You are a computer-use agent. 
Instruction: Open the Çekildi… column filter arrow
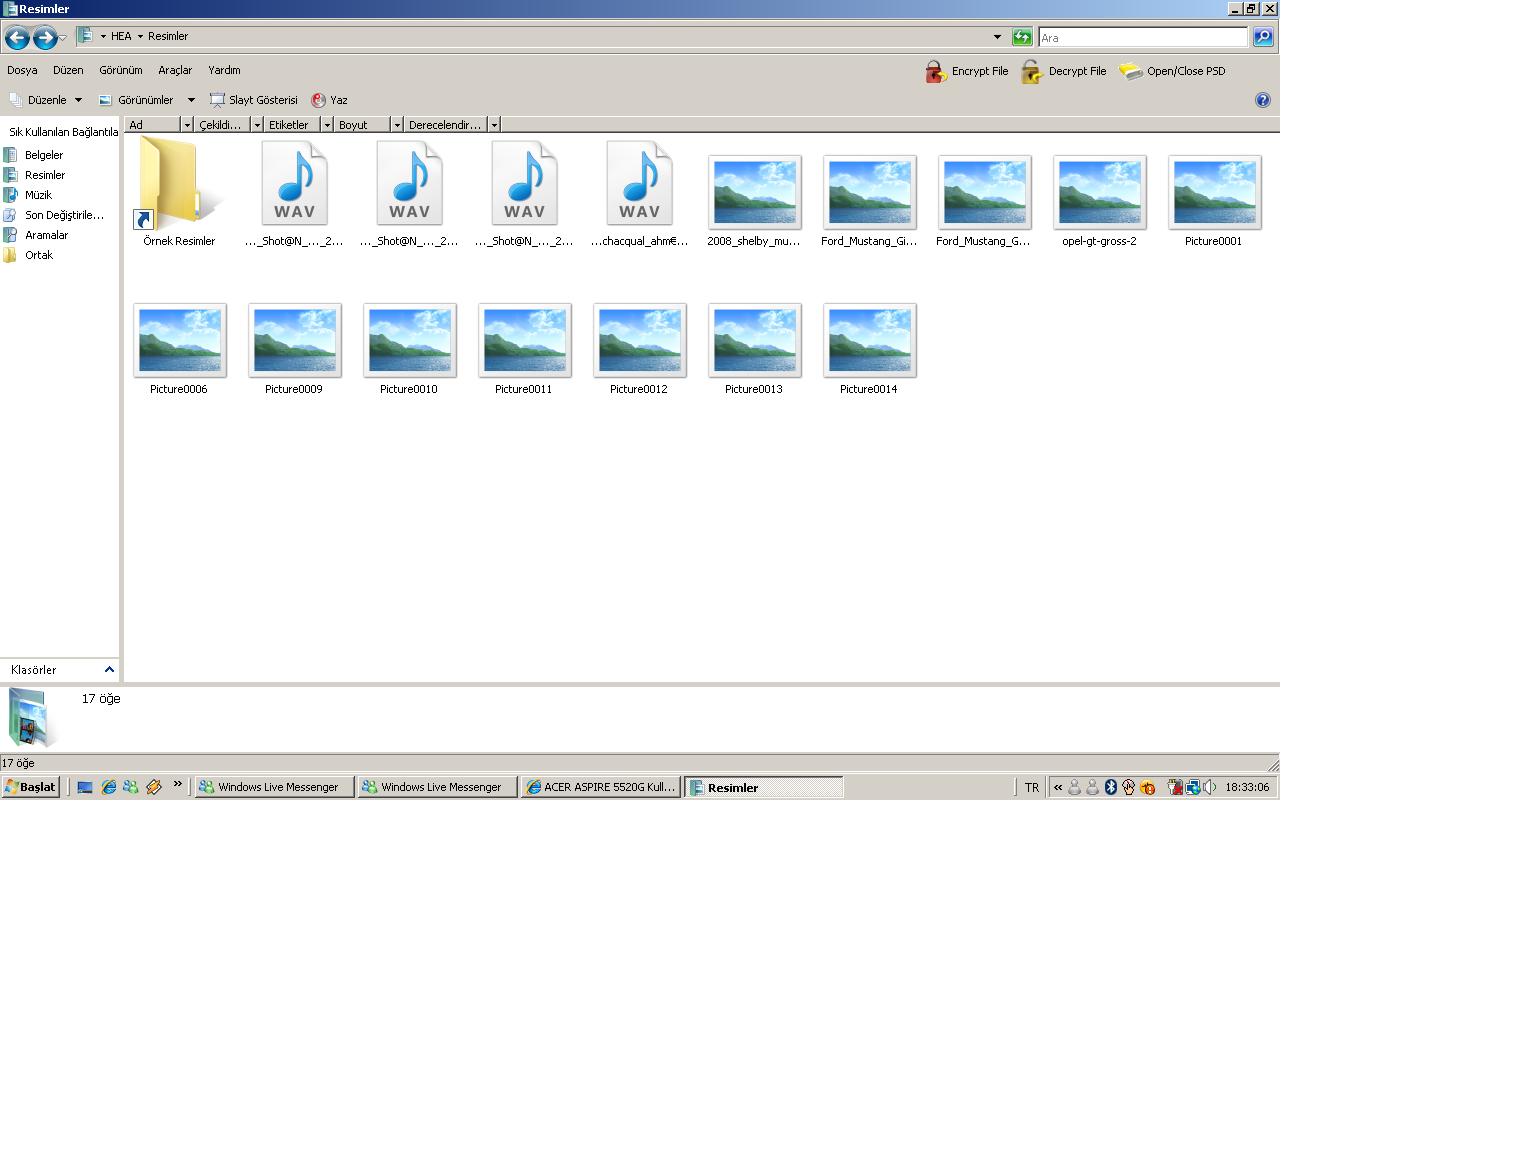(257, 125)
